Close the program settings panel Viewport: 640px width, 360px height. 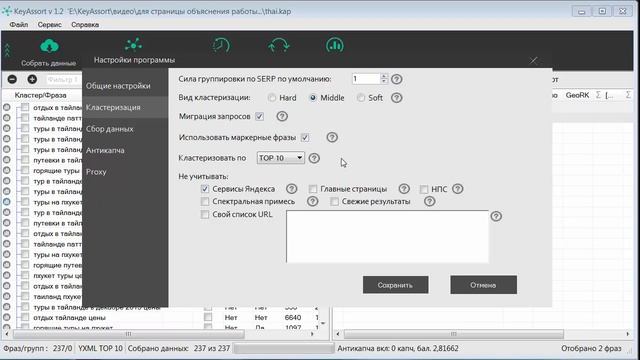(533, 61)
